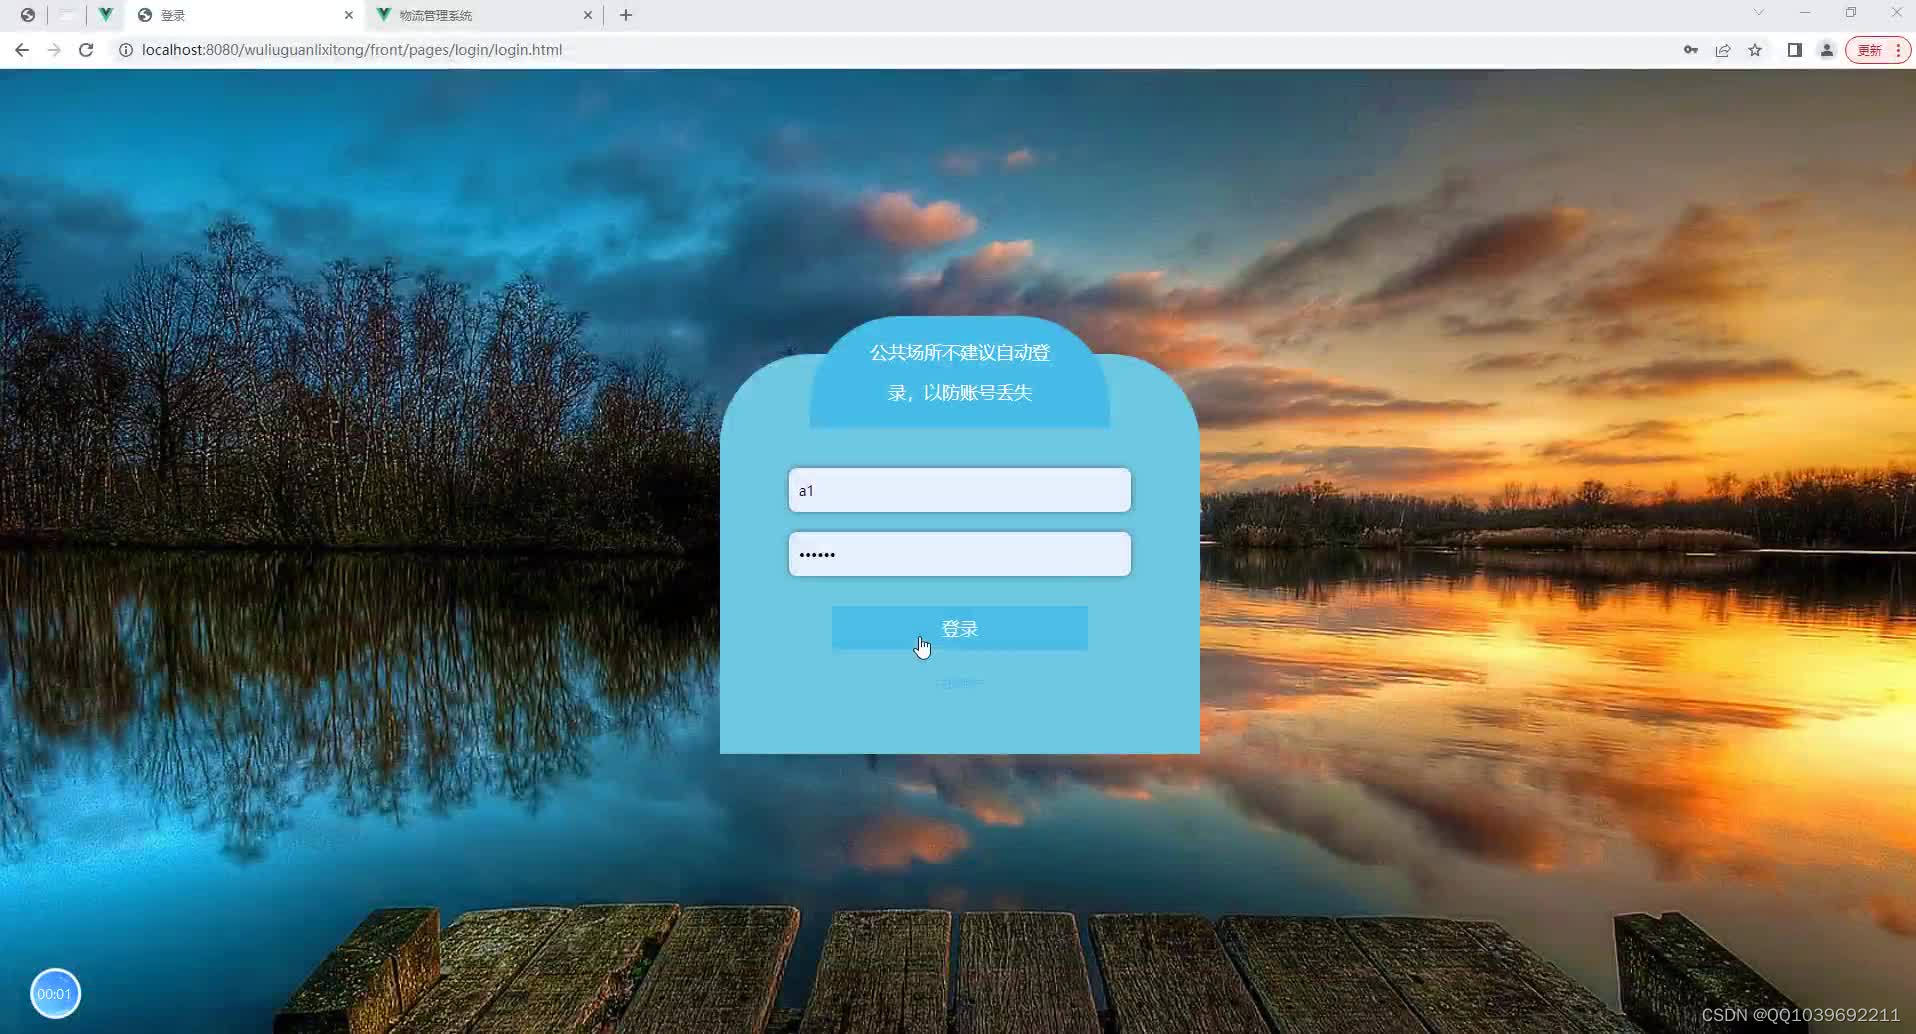Select the 登录 tab
Screen dimensions: 1916x1034
(x=246, y=15)
